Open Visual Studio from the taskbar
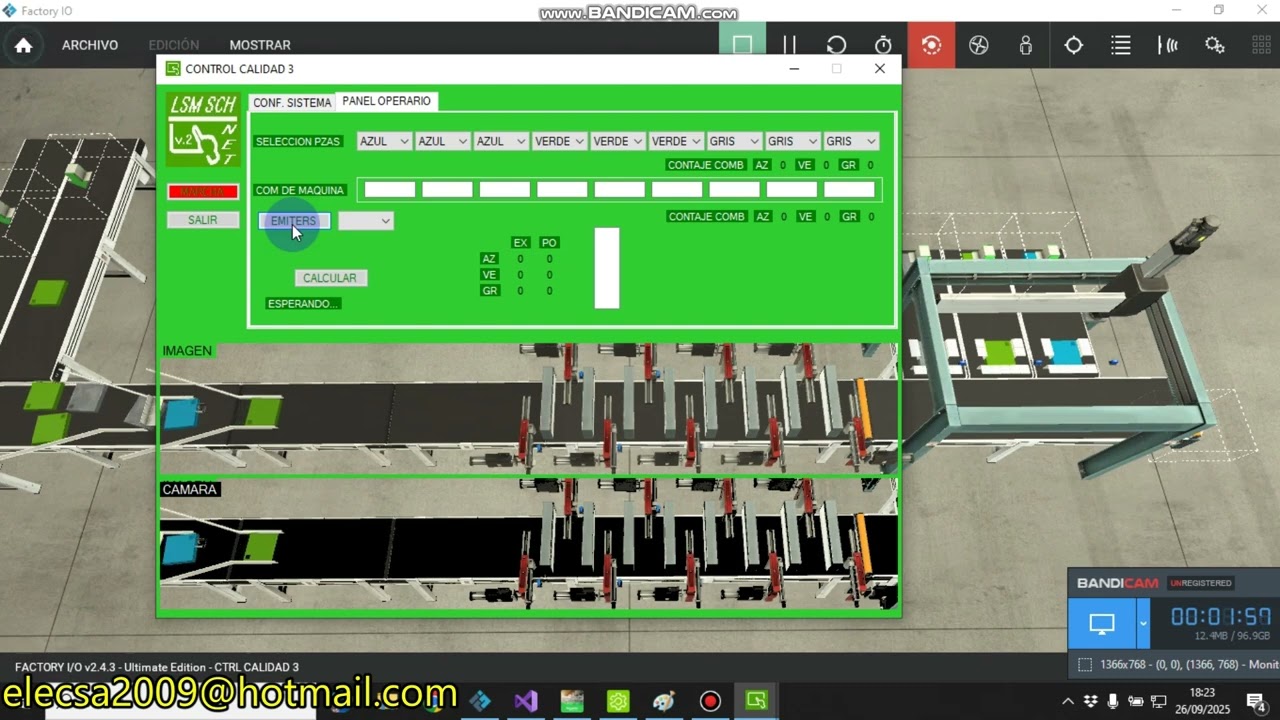The height and width of the screenshot is (720, 1280). point(526,701)
